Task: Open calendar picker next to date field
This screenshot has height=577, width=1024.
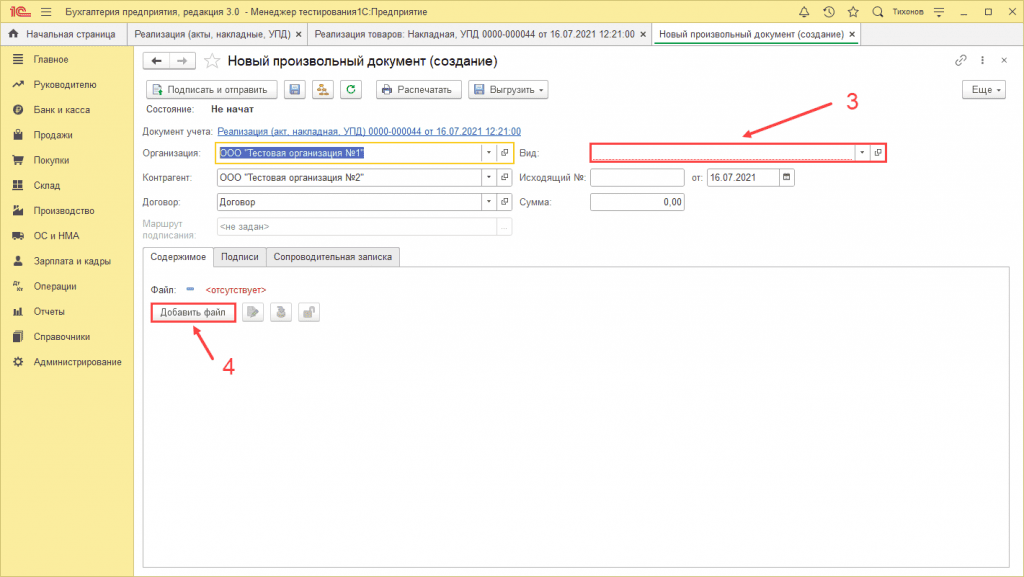Action: coord(786,177)
